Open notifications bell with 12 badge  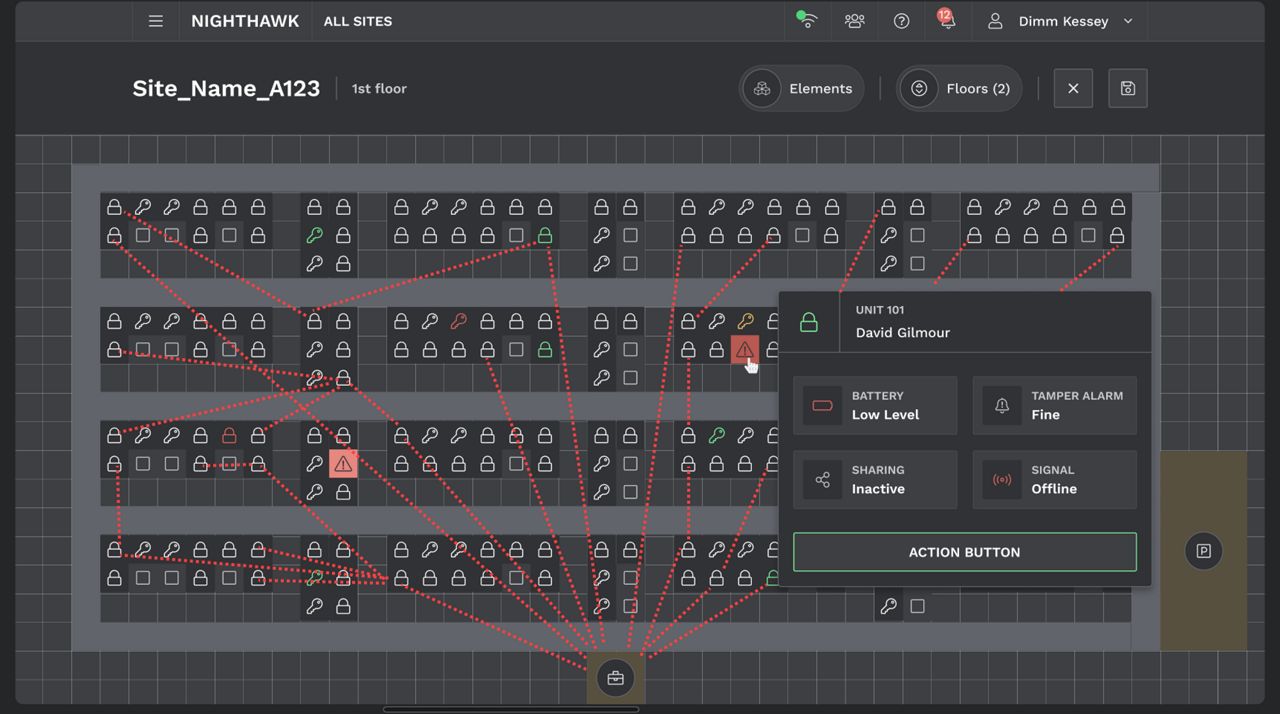(946, 21)
